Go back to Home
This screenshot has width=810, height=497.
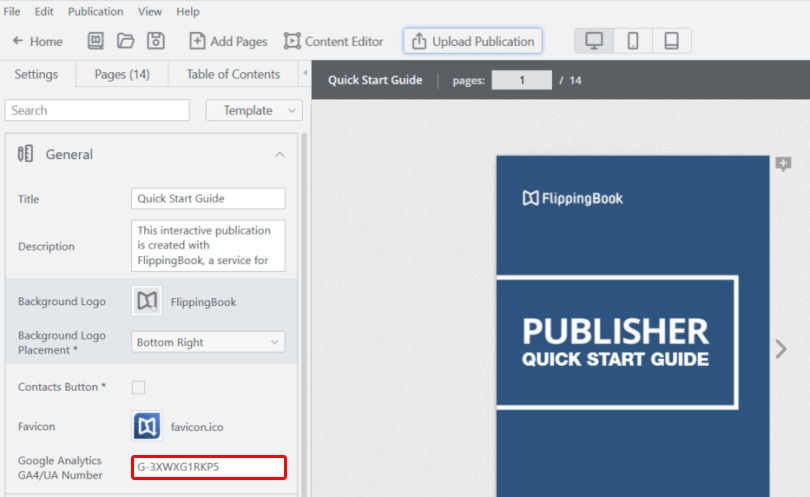pos(38,41)
